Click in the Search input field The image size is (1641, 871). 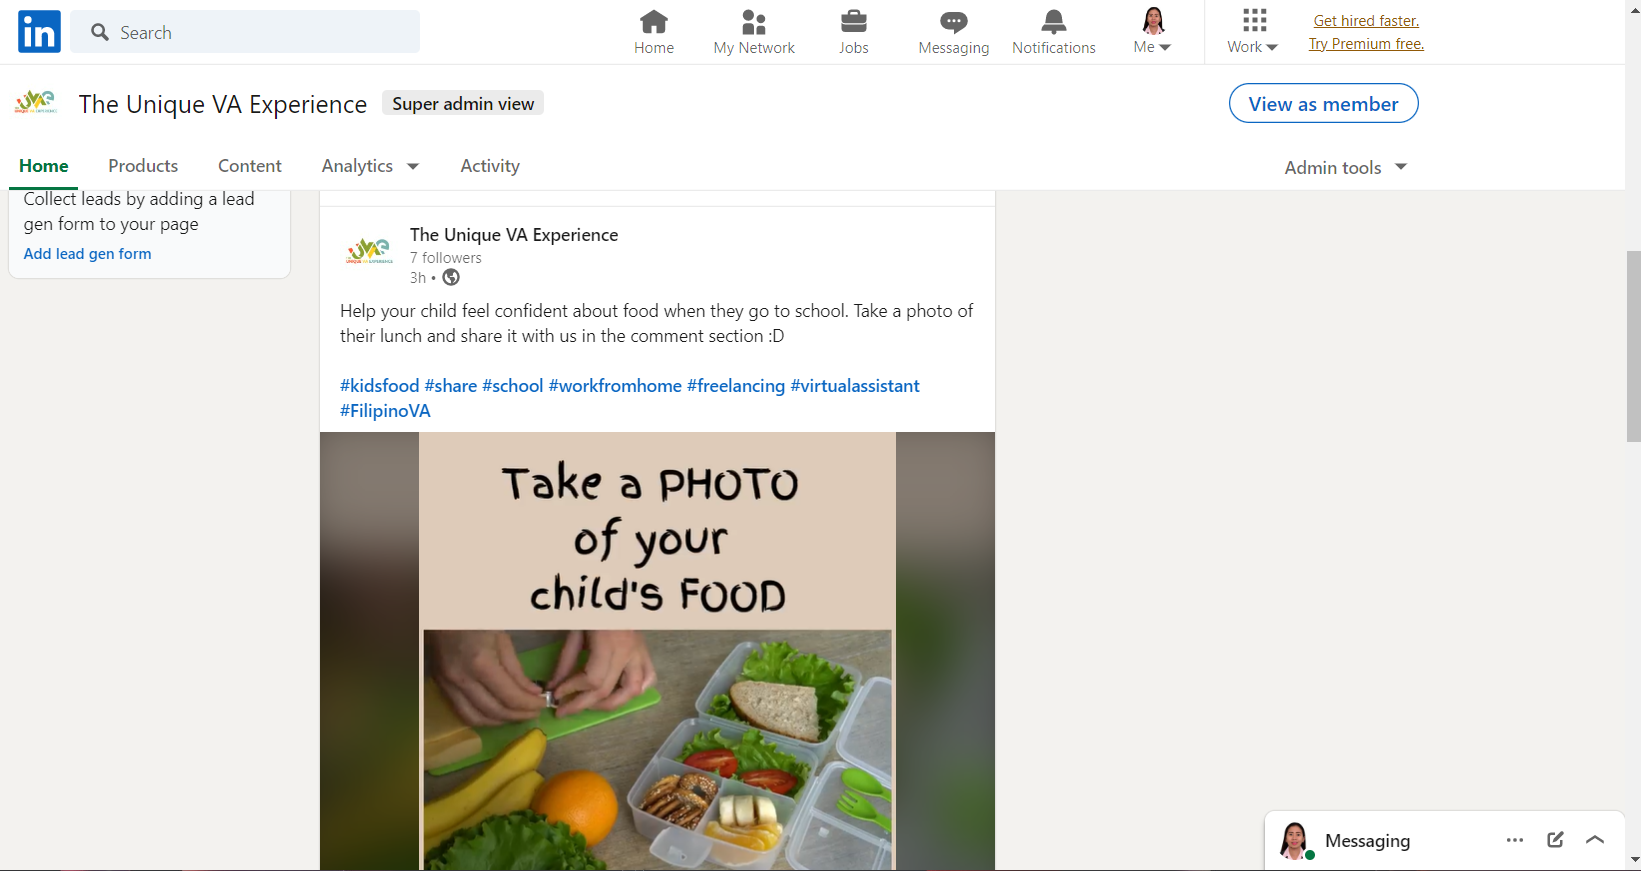(245, 32)
